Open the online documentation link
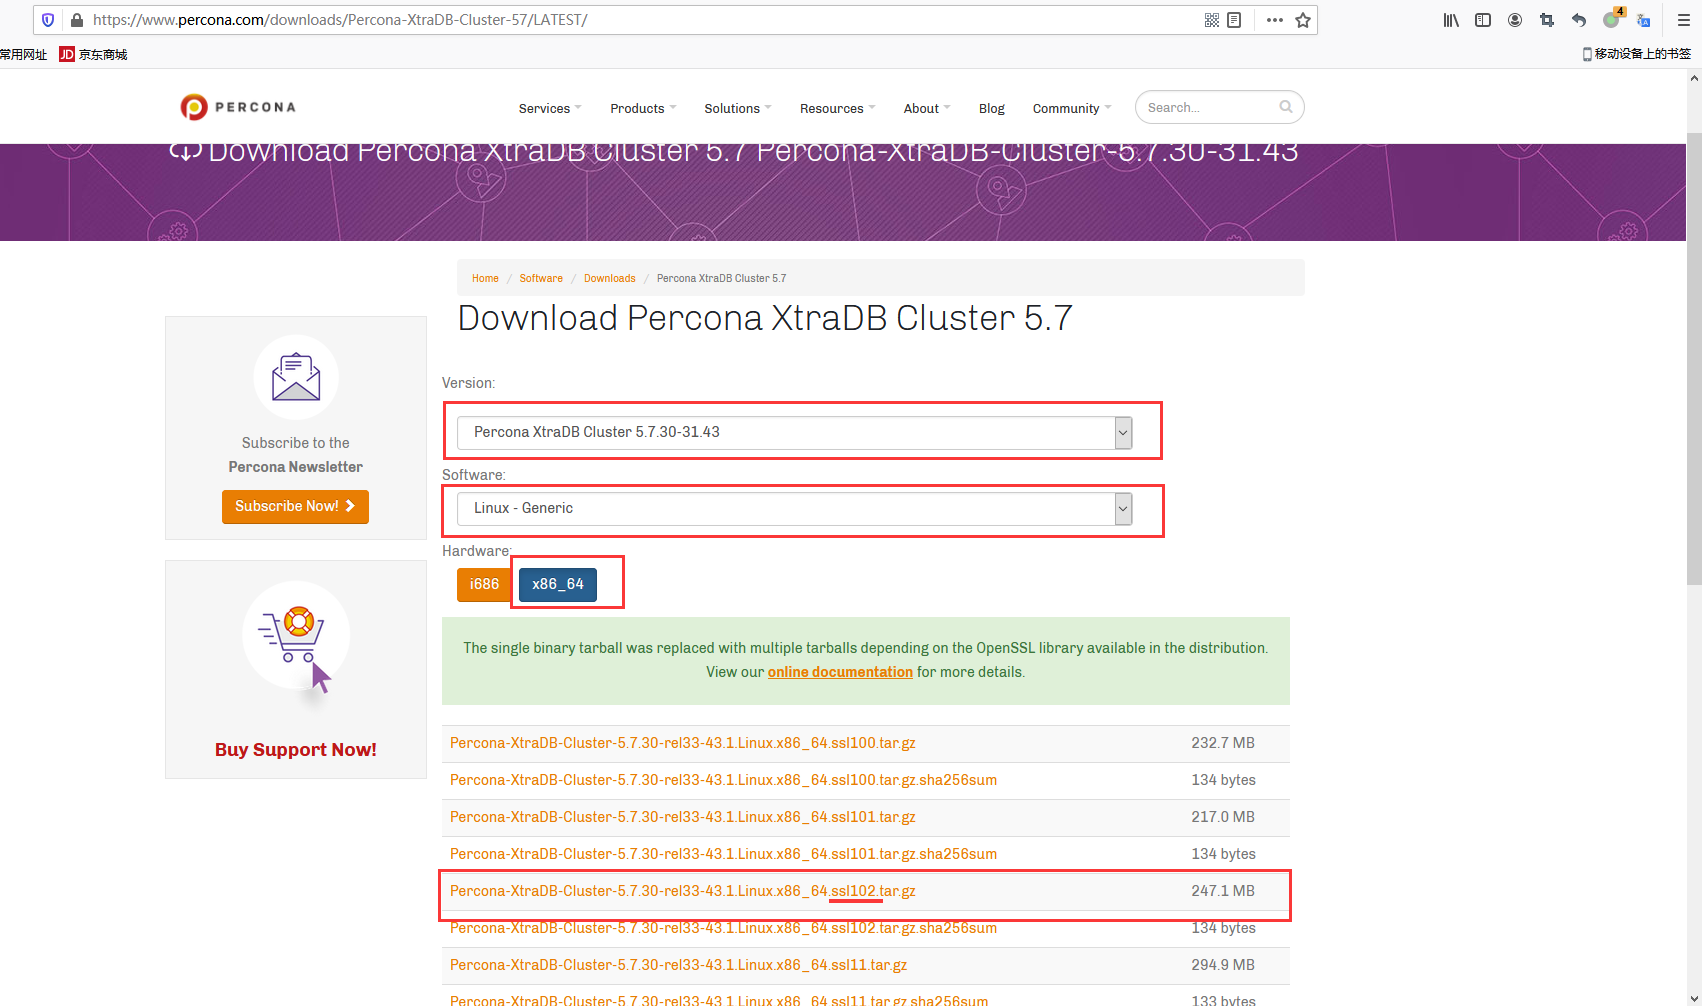 [840, 672]
